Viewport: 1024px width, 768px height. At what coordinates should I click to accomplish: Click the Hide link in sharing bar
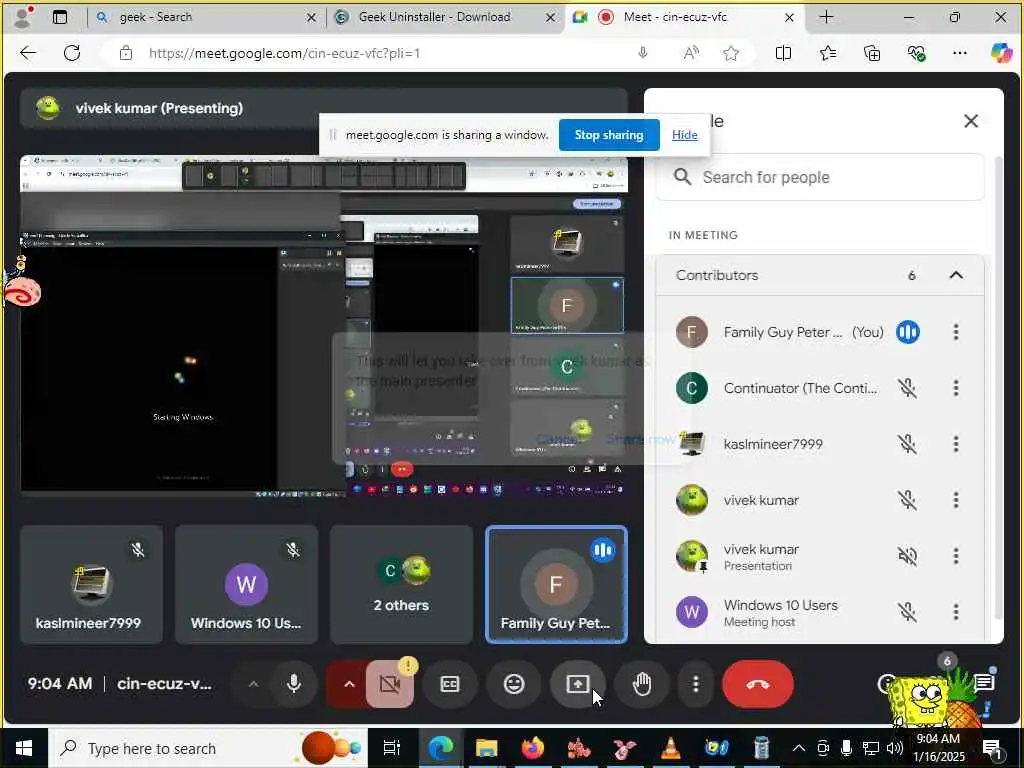click(684, 135)
